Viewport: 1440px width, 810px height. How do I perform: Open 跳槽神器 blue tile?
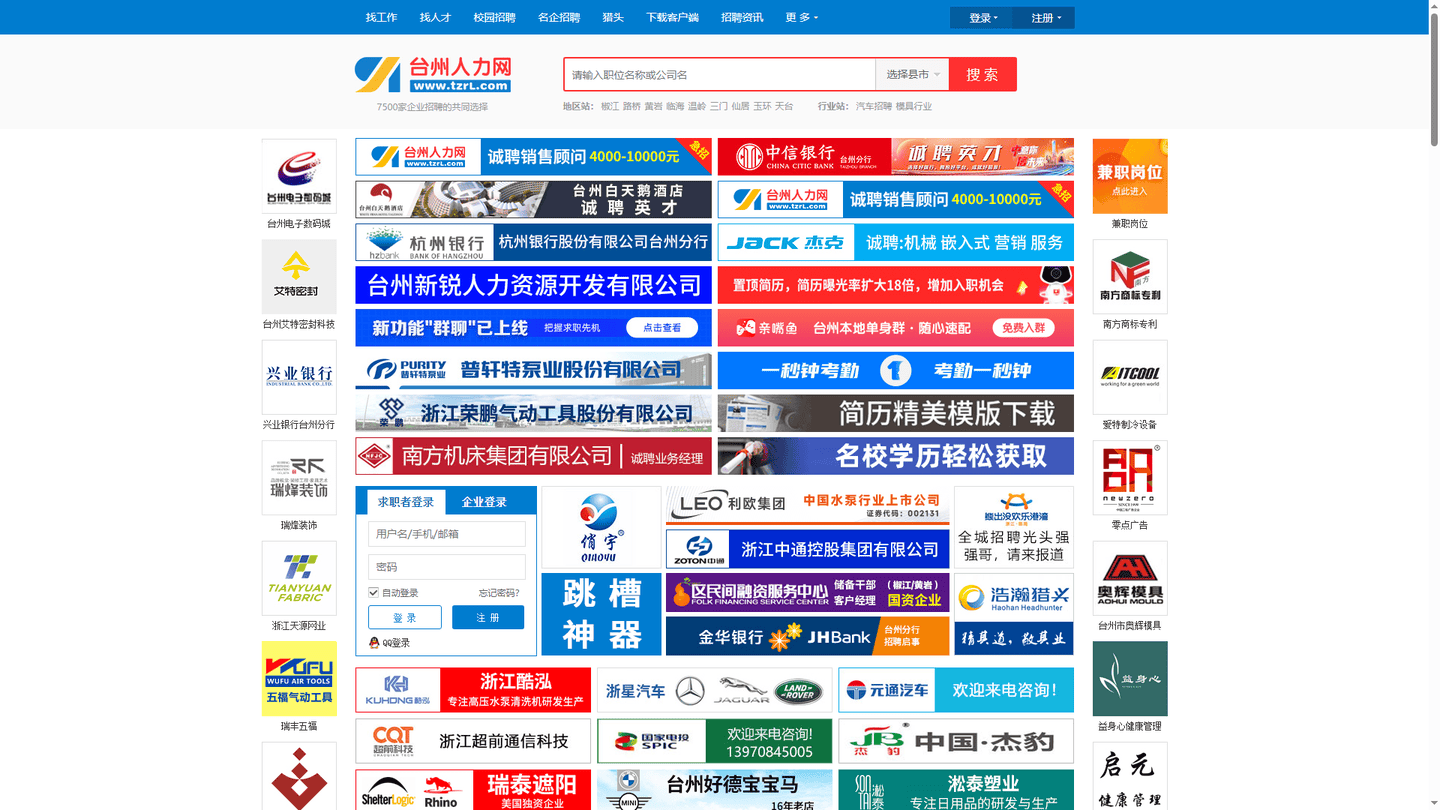point(601,614)
